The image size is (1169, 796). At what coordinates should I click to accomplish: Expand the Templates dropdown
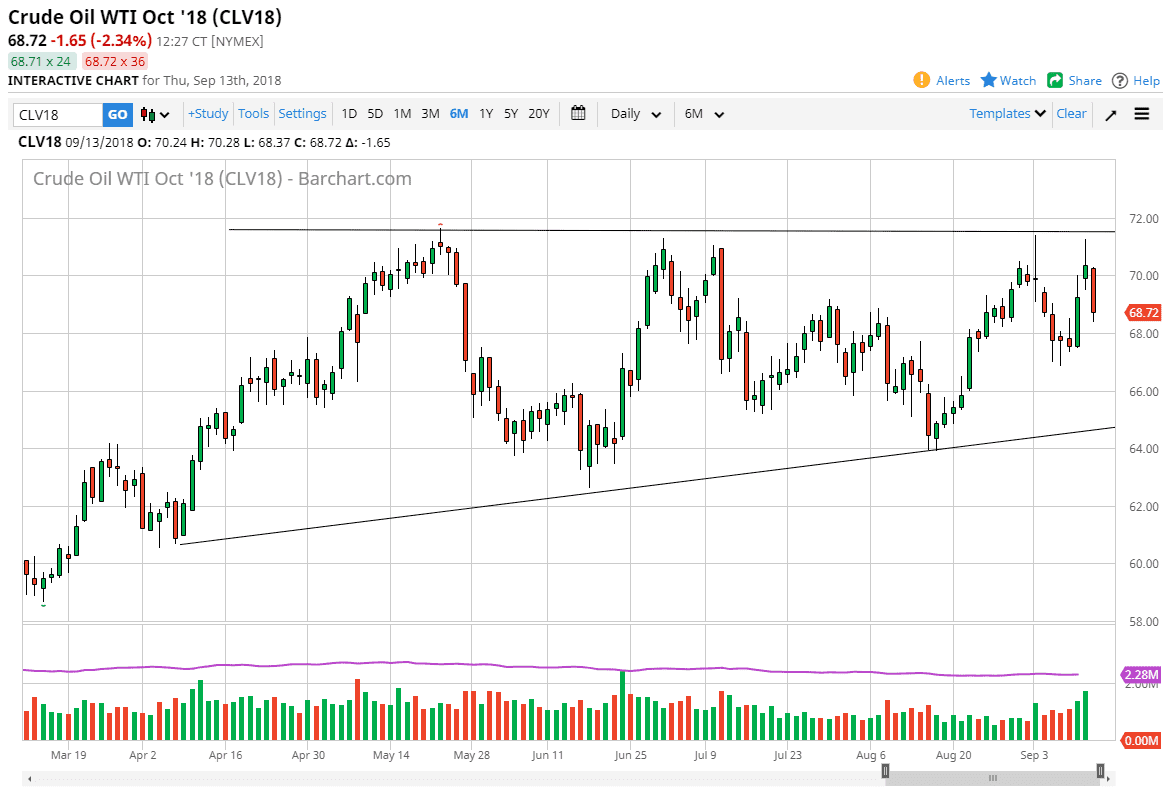(x=1008, y=114)
